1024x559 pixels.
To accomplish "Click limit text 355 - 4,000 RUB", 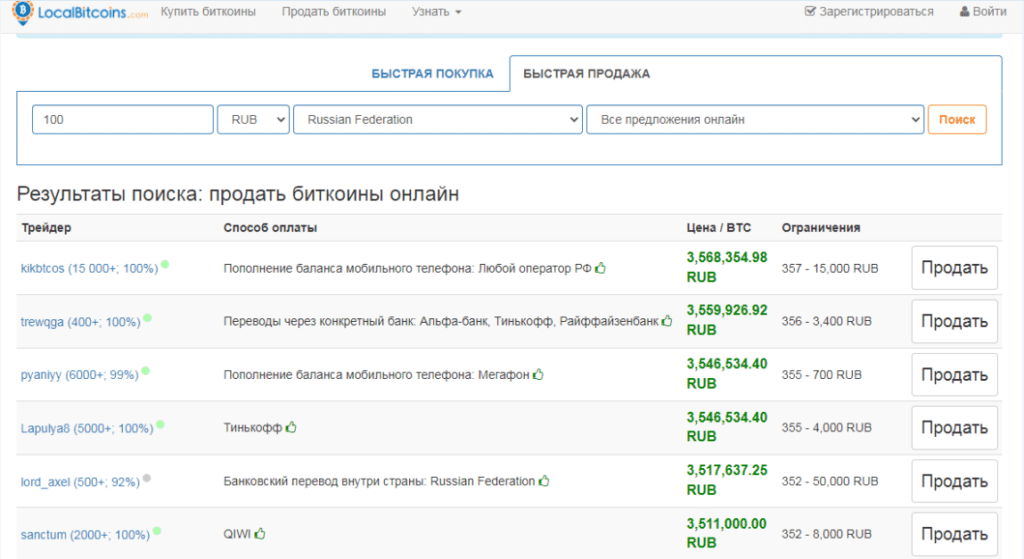I will tap(827, 428).
